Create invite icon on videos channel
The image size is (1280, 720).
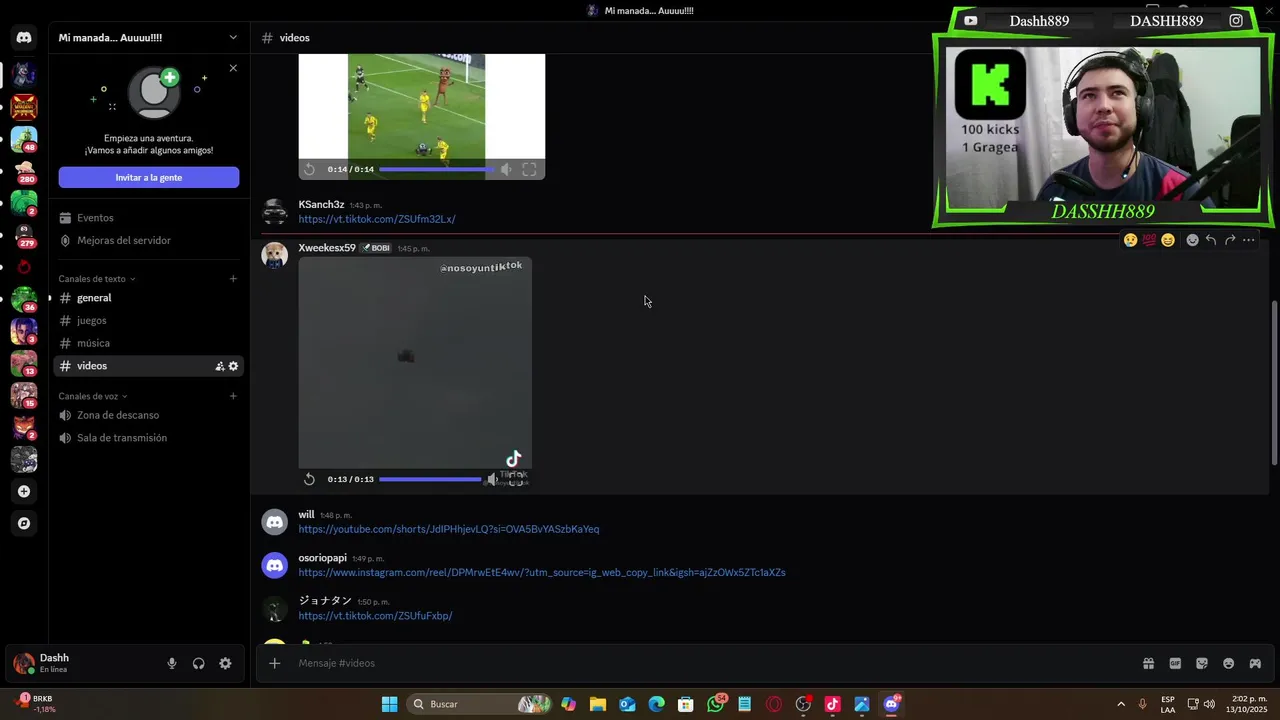click(x=219, y=366)
